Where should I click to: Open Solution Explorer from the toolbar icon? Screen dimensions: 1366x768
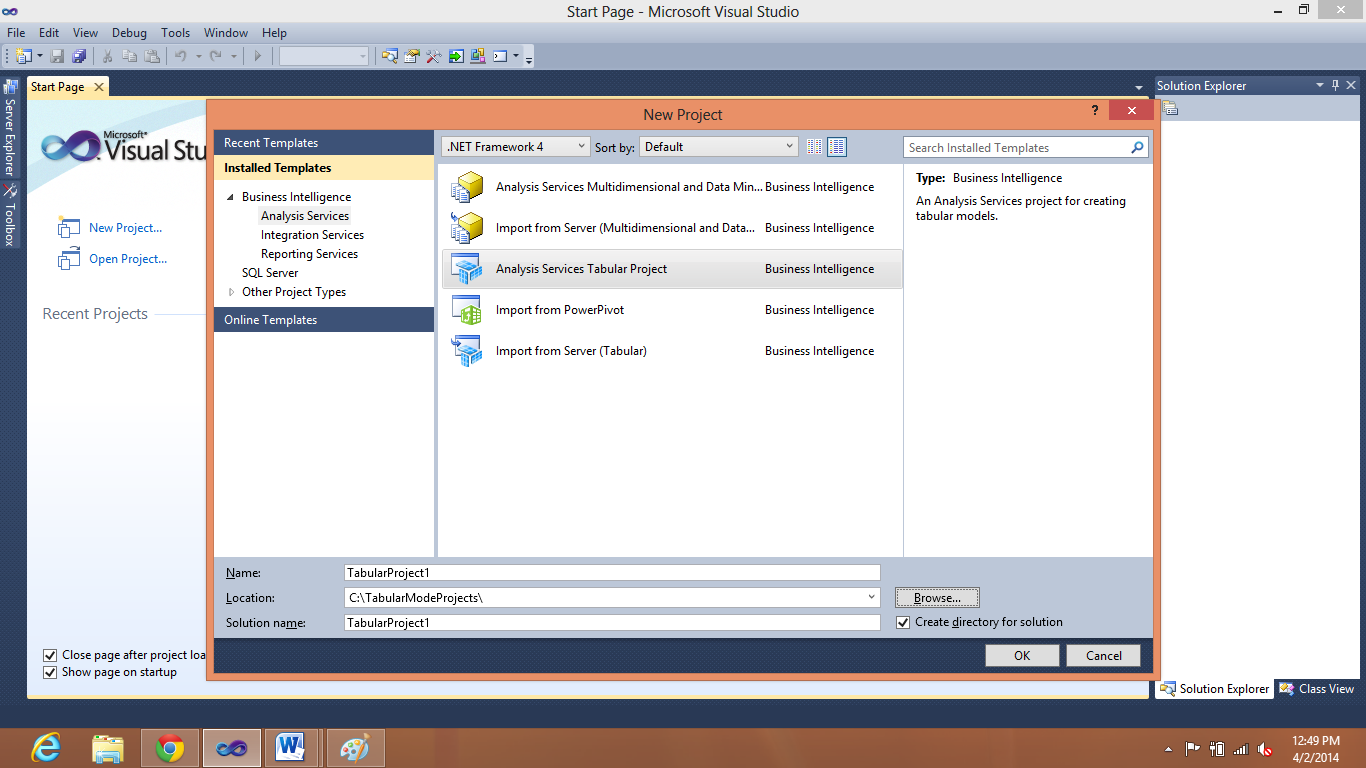tap(390, 56)
